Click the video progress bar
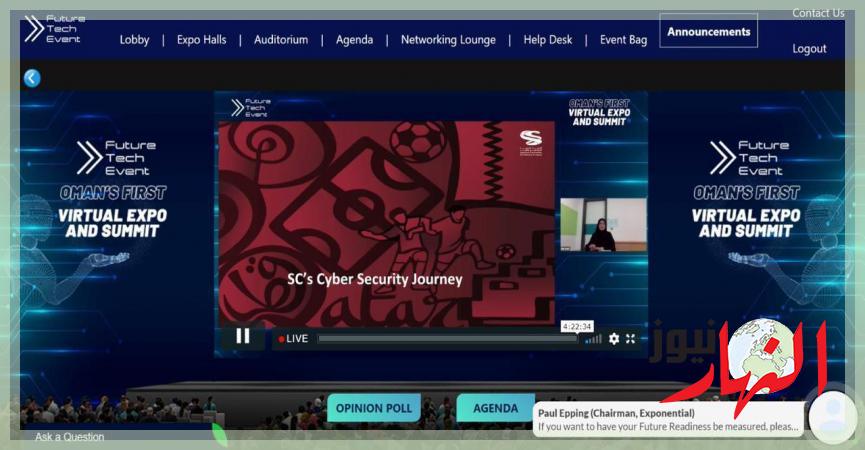Image resolution: width=865 pixels, height=450 pixels. 447,339
